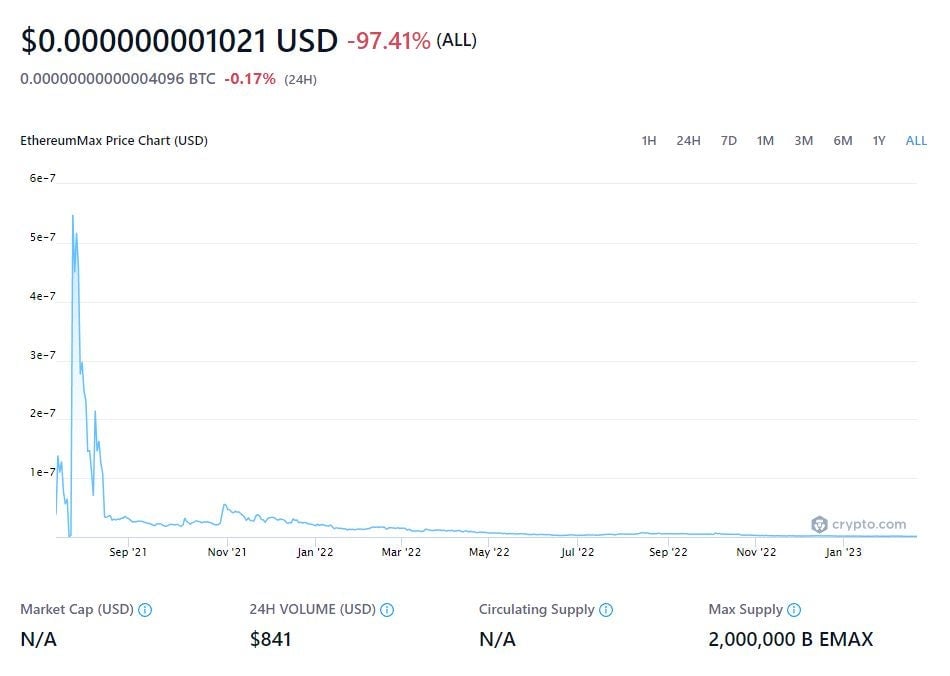Click the EthereumMax USD price value
The height and width of the screenshot is (676, 950).
pos(178,41)
